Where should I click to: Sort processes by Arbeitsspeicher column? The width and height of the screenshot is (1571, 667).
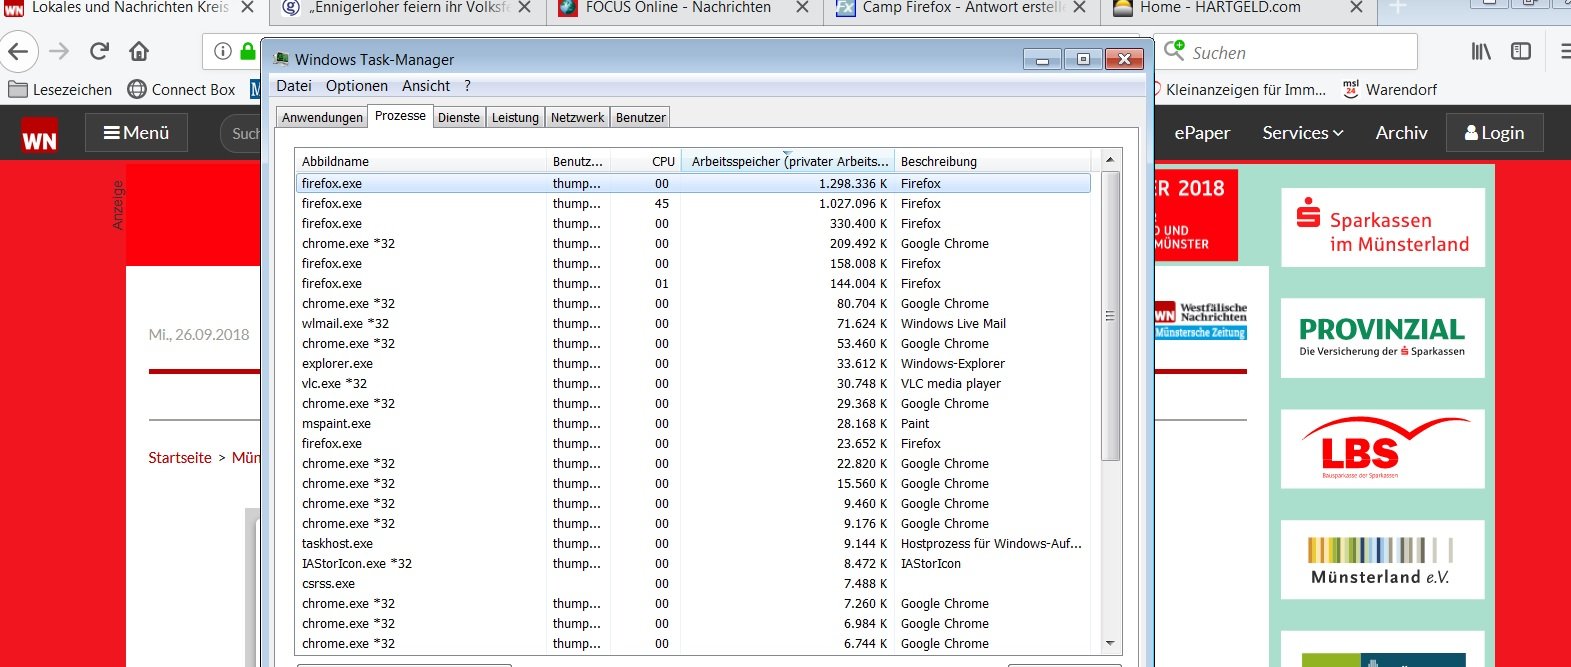pyautogui.click(x=787, y=161)
